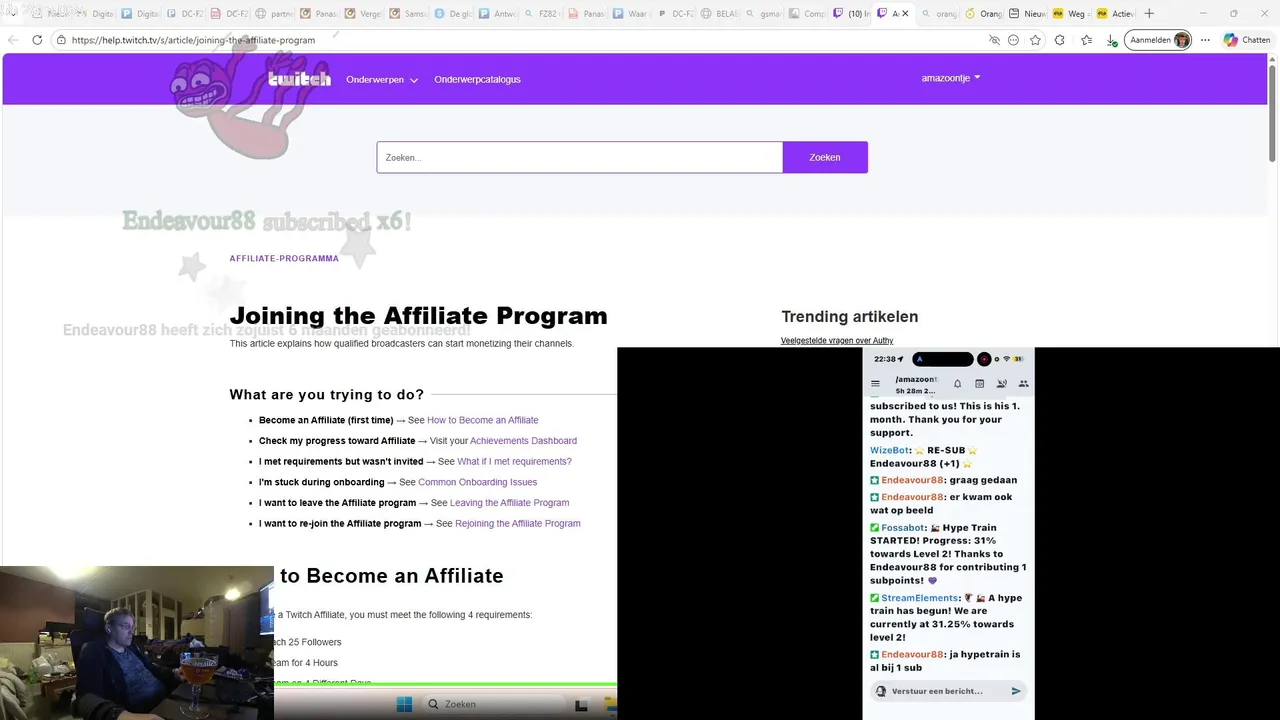Screen dimensions: 1280x720
Task: Open 'Rejoining the Affiliate Program' link
Action: tap(517, 524)
